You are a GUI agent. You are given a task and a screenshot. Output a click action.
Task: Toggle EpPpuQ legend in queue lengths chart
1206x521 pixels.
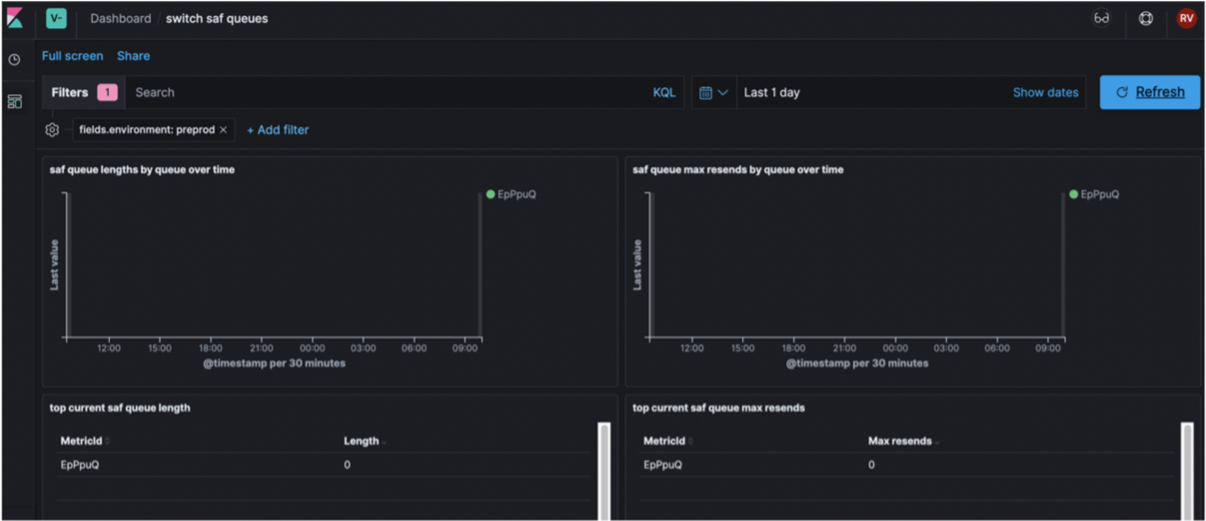coord(511,194)
